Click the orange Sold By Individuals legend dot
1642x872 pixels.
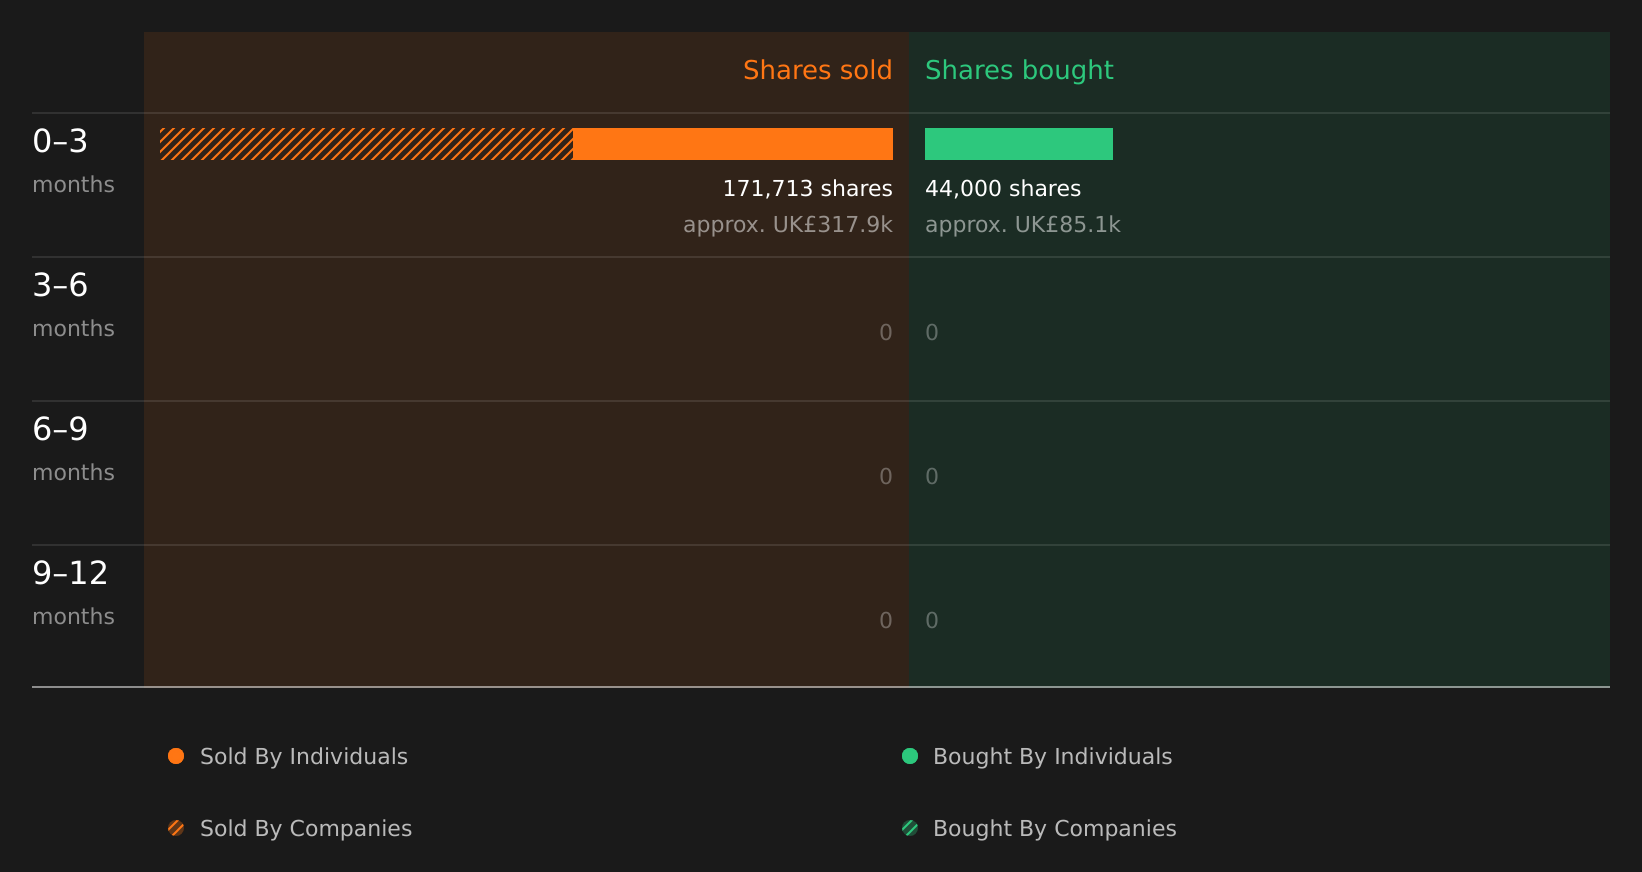coord(176,756)
